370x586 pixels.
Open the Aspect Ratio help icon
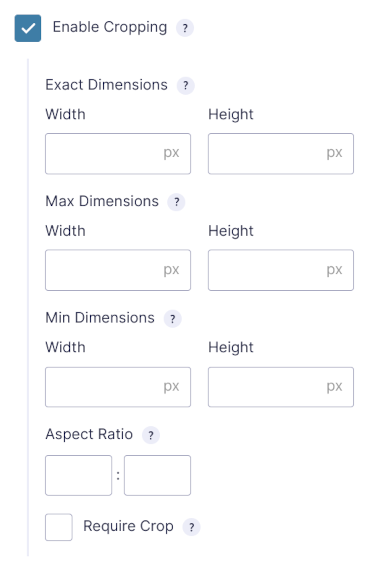point(151,435)
